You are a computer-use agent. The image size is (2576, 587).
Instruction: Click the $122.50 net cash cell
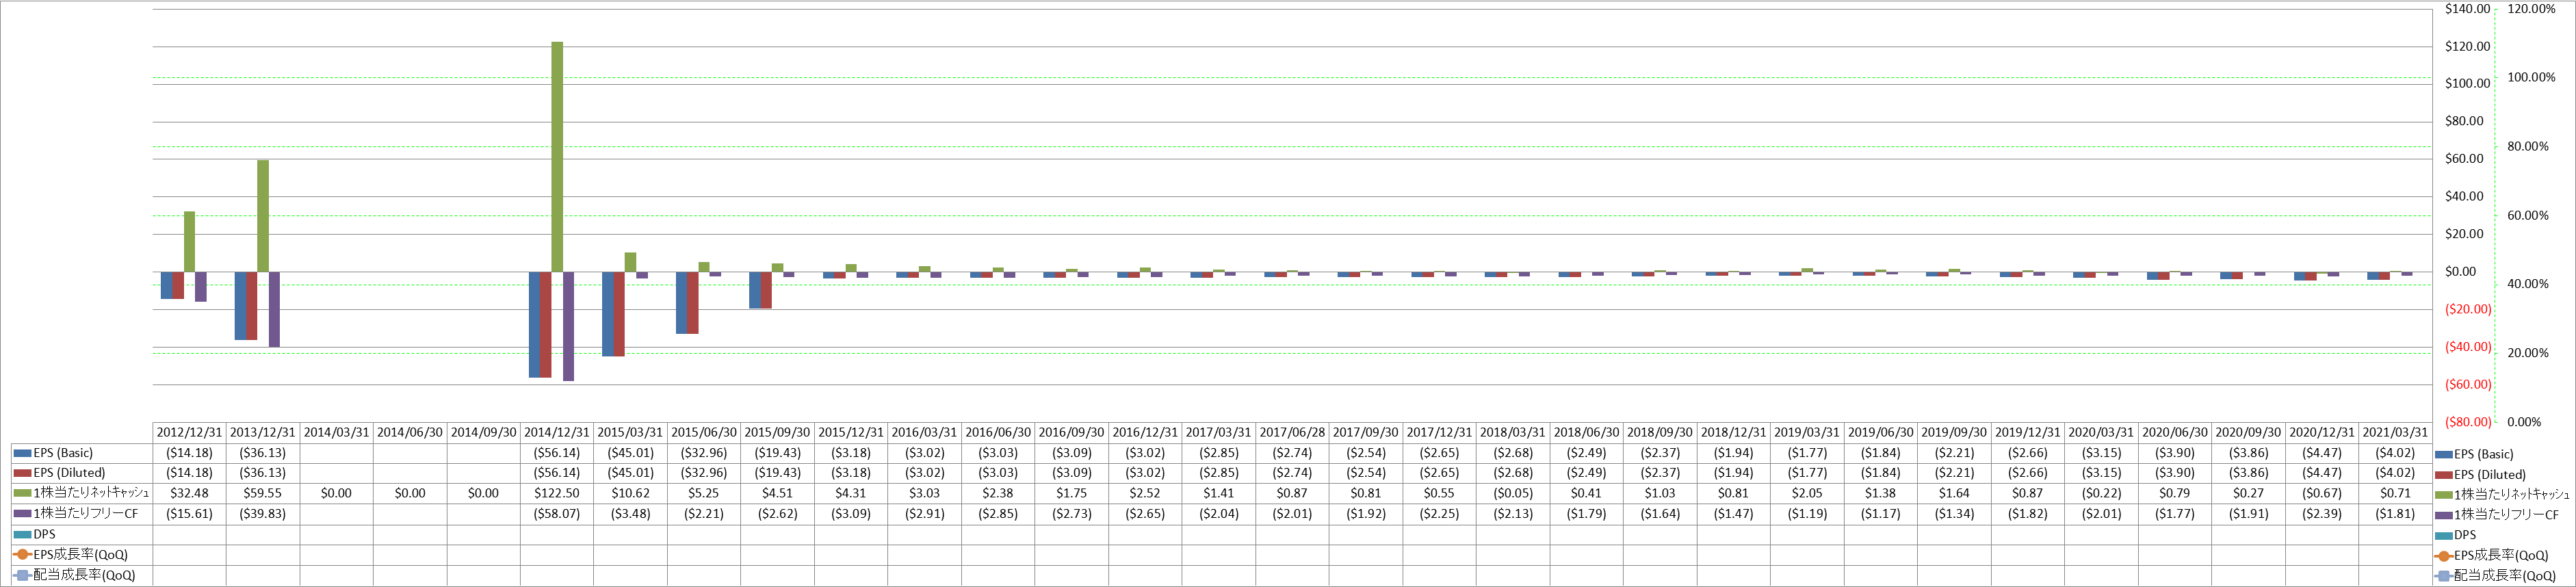[557, 493]
